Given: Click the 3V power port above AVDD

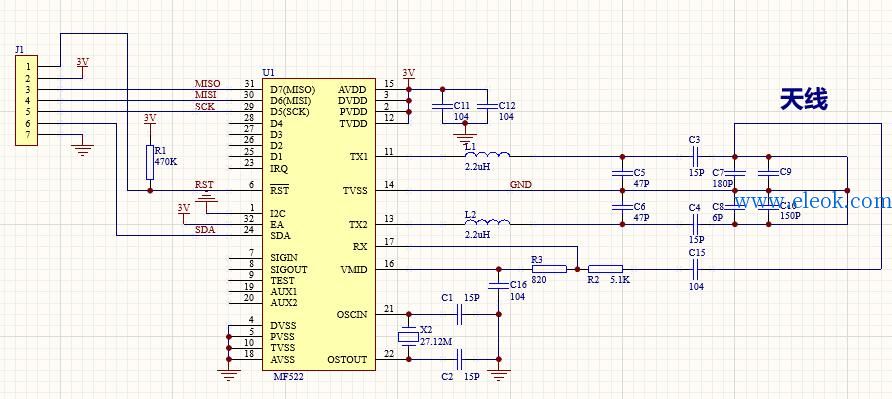Looking at the screenshot, I should pyautogui.click(x=408, y=74).
